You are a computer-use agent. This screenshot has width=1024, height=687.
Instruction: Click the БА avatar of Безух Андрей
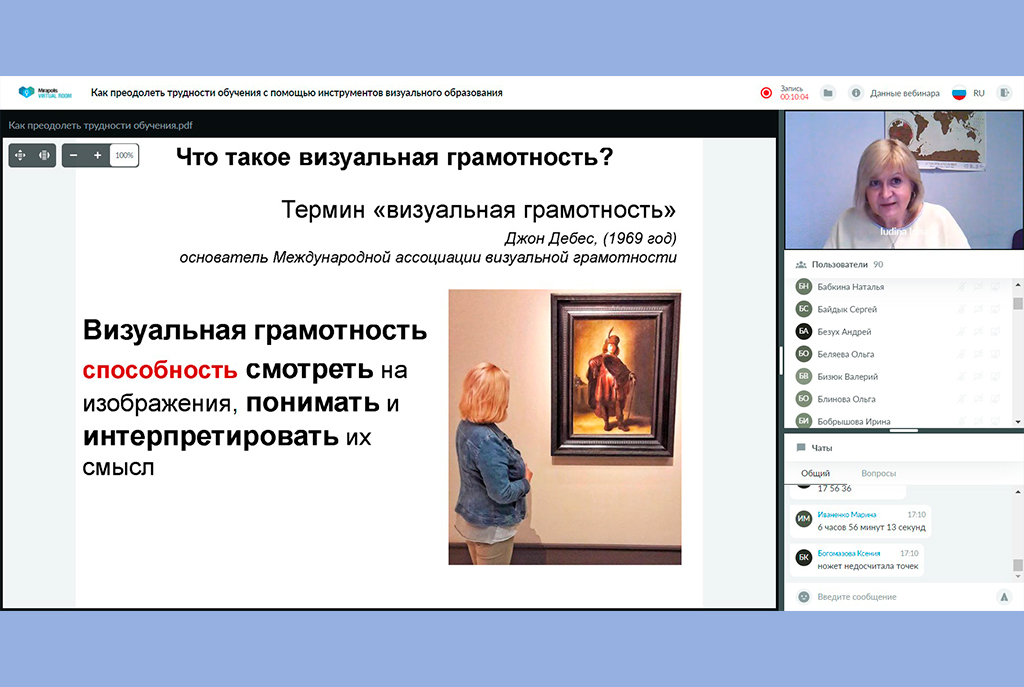pyautogui.click(x=803, y=331)
